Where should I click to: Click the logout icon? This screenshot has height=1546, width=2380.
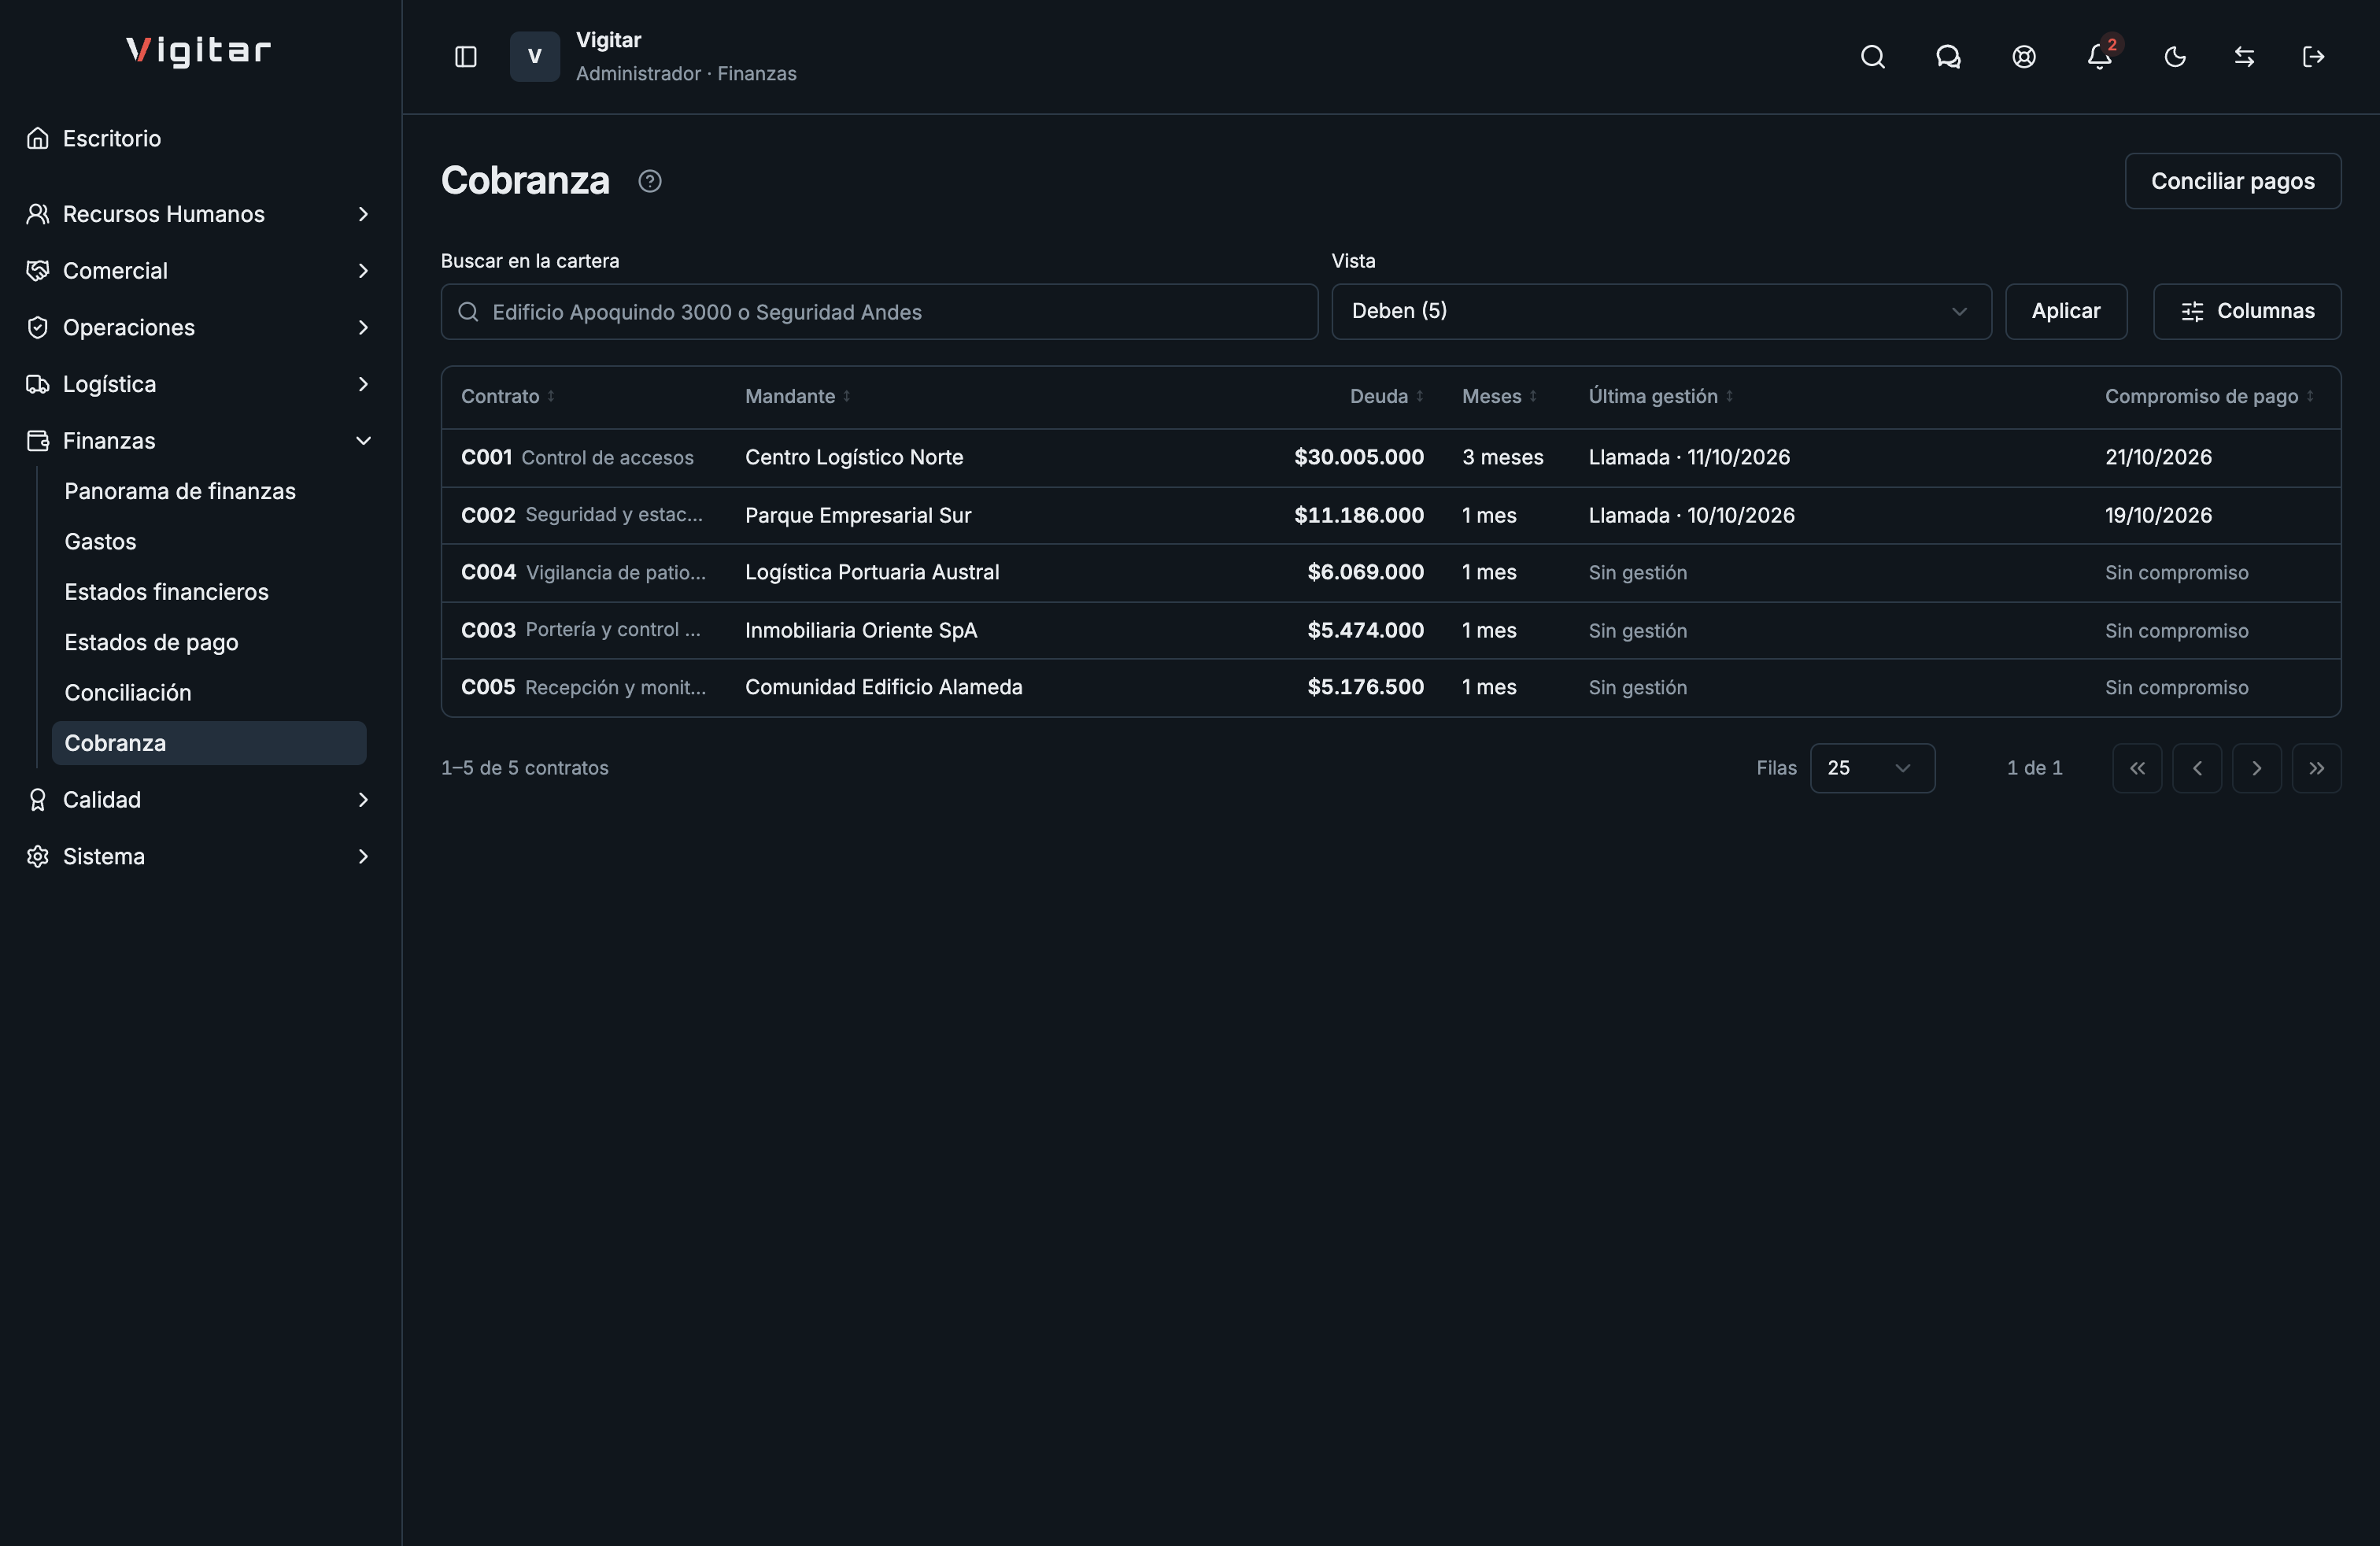(x=2313, y=57)
